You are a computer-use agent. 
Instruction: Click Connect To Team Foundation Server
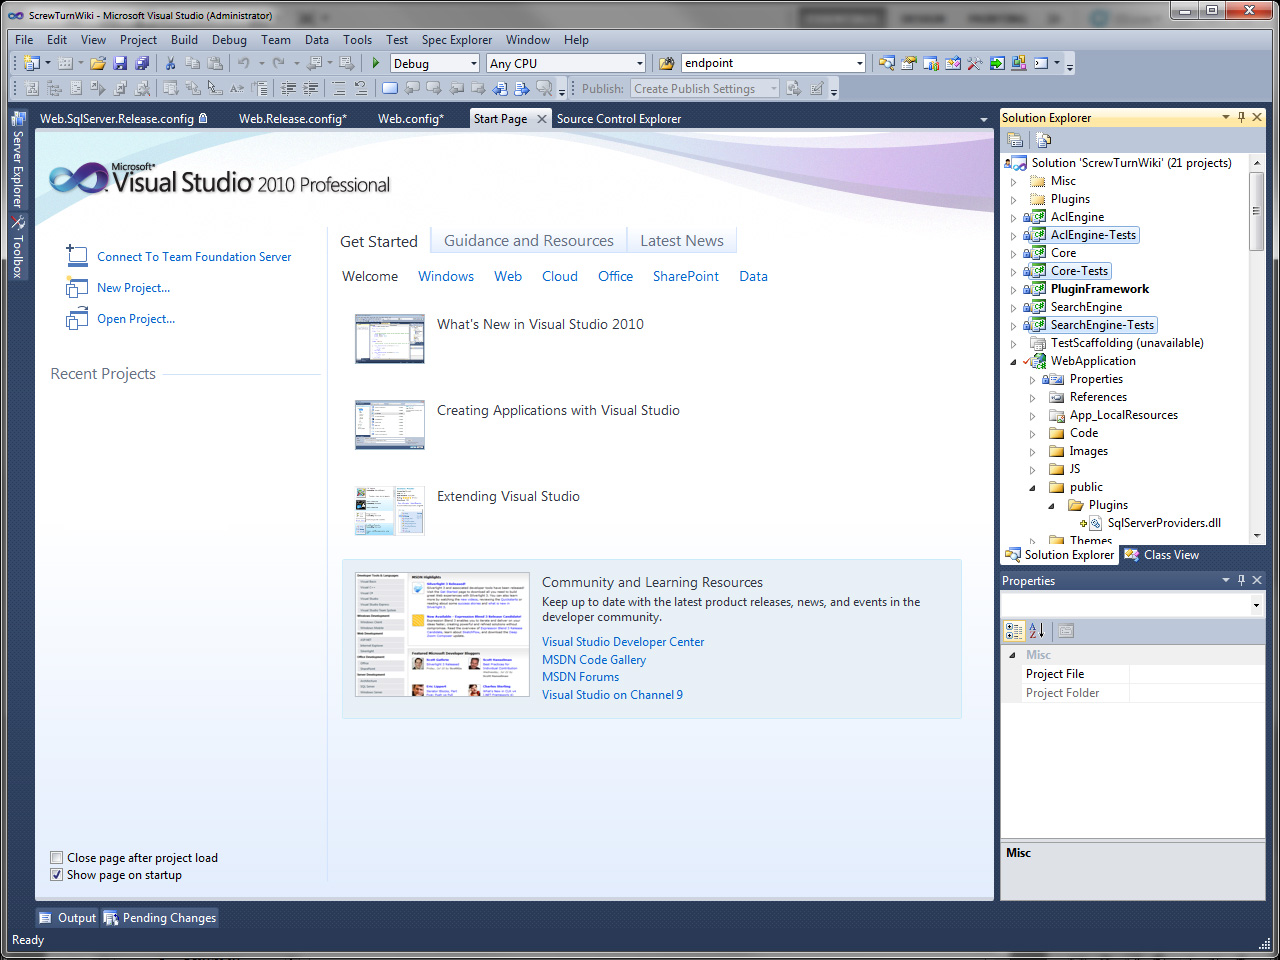tap(194, 257)
